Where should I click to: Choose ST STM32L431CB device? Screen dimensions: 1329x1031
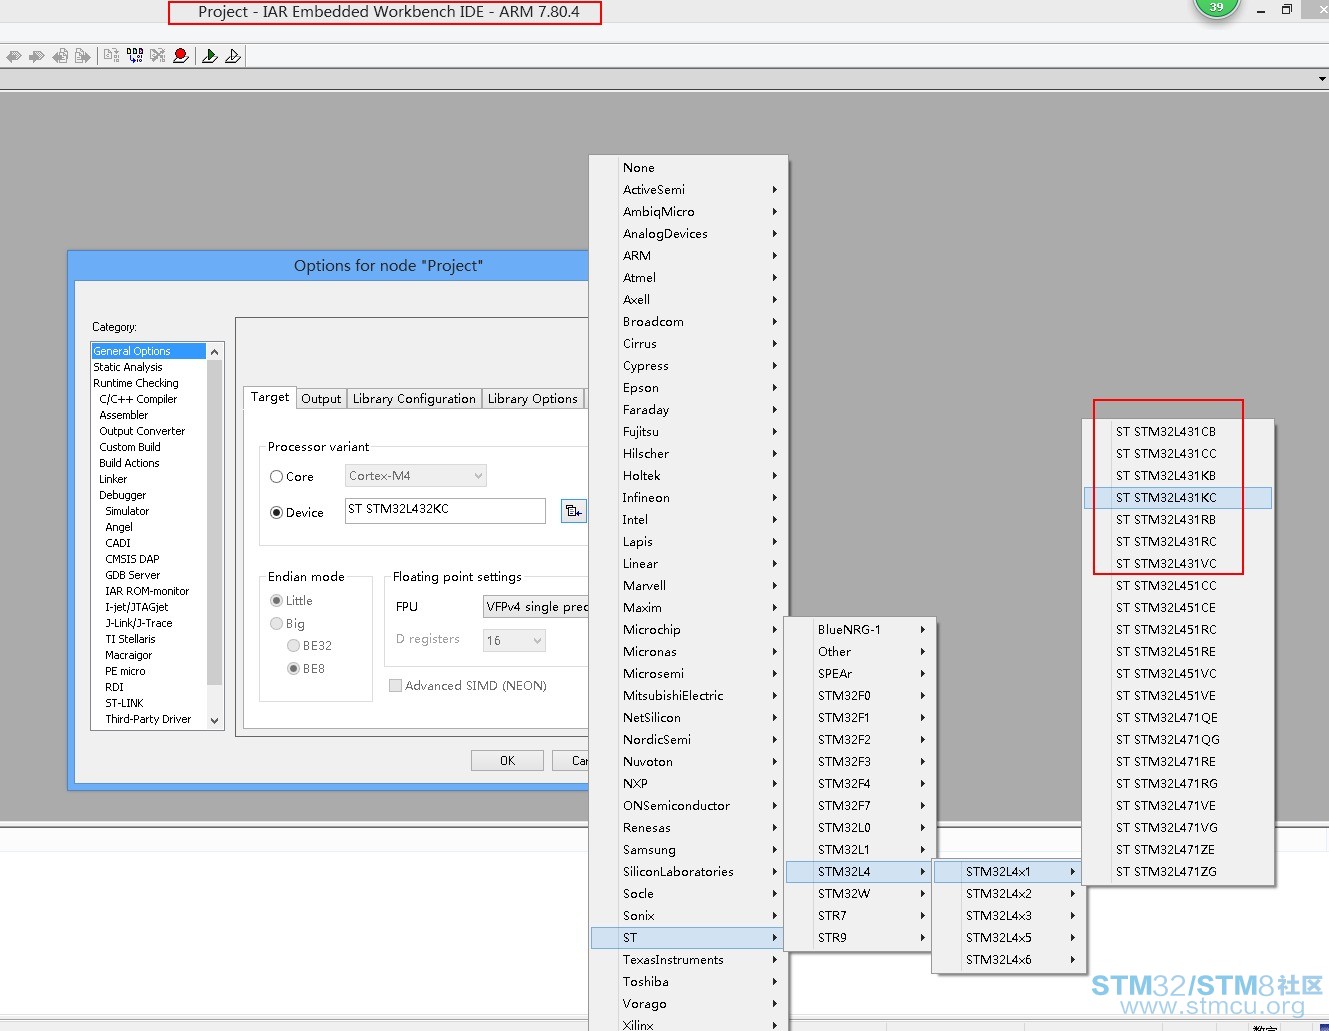pyautogui.click(x=1178, y=432)
